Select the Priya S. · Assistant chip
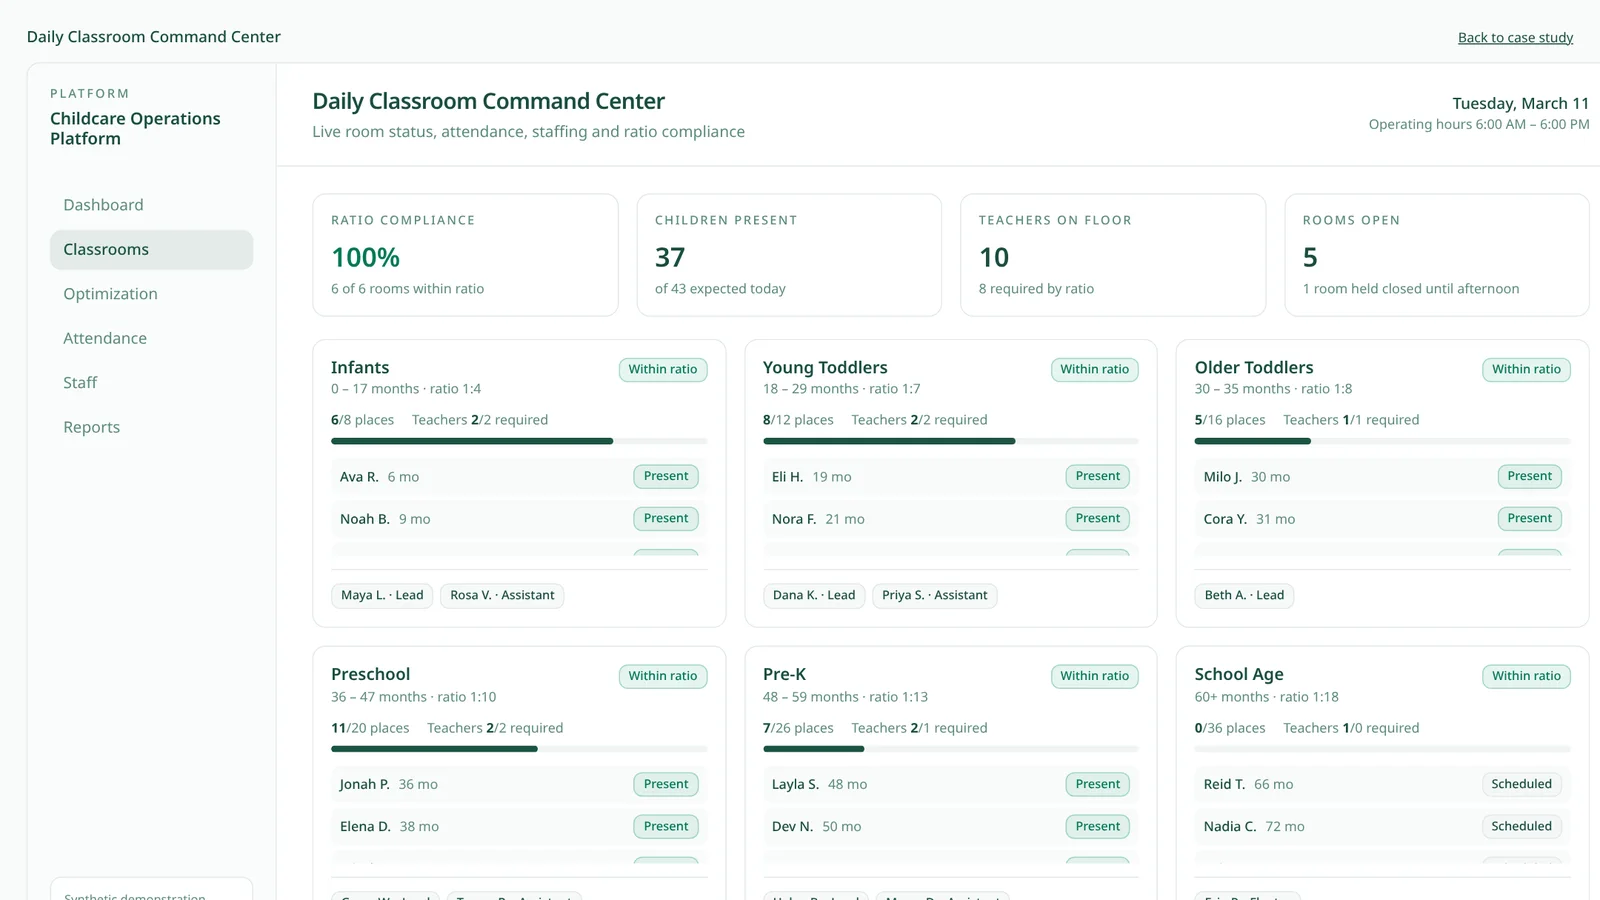 (x=935, y=595)
